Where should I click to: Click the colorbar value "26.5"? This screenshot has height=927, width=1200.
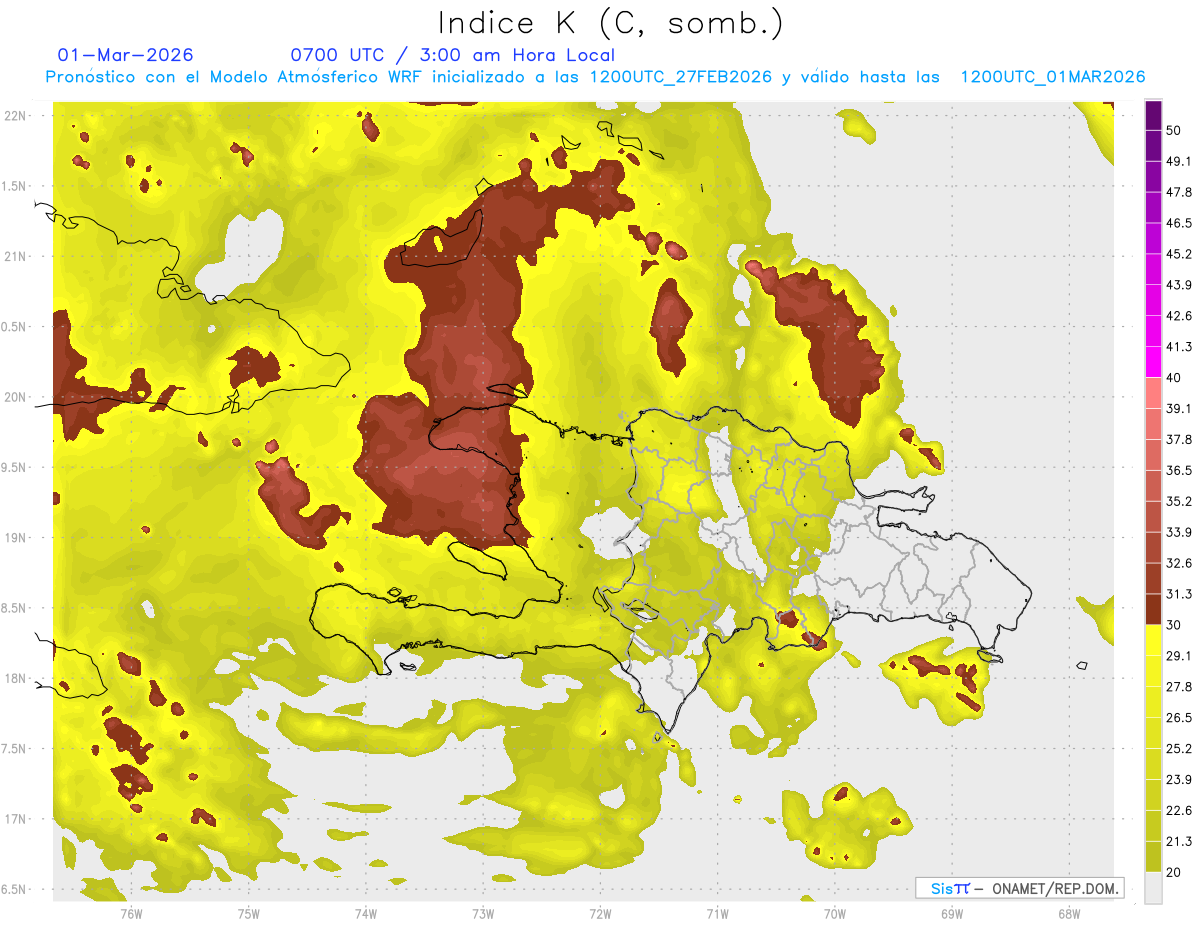pos(1179,718)
